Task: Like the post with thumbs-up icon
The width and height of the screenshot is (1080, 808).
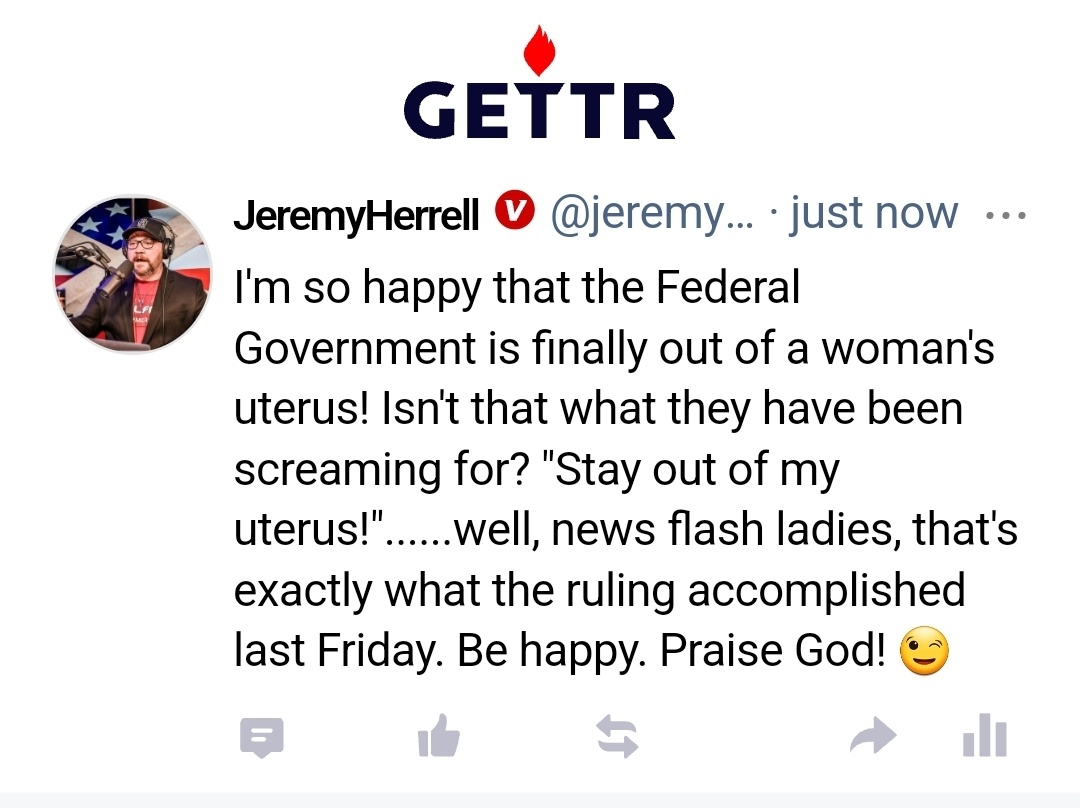Action: tap(439, 736)
